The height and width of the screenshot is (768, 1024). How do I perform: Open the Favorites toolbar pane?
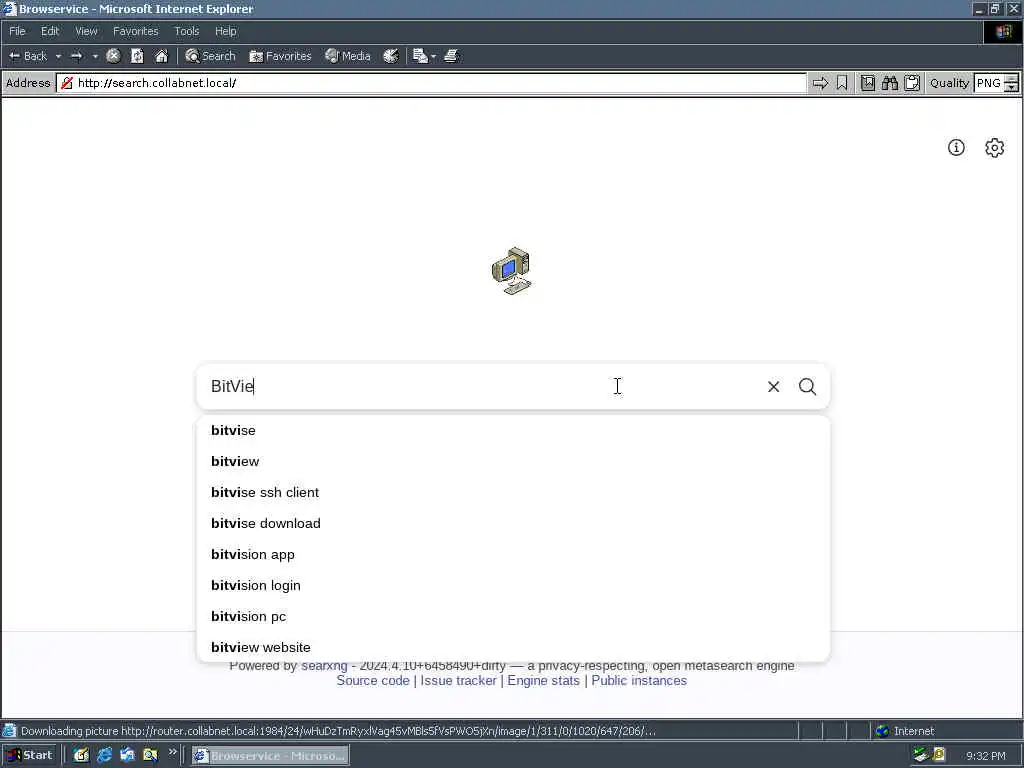(280, 56)
